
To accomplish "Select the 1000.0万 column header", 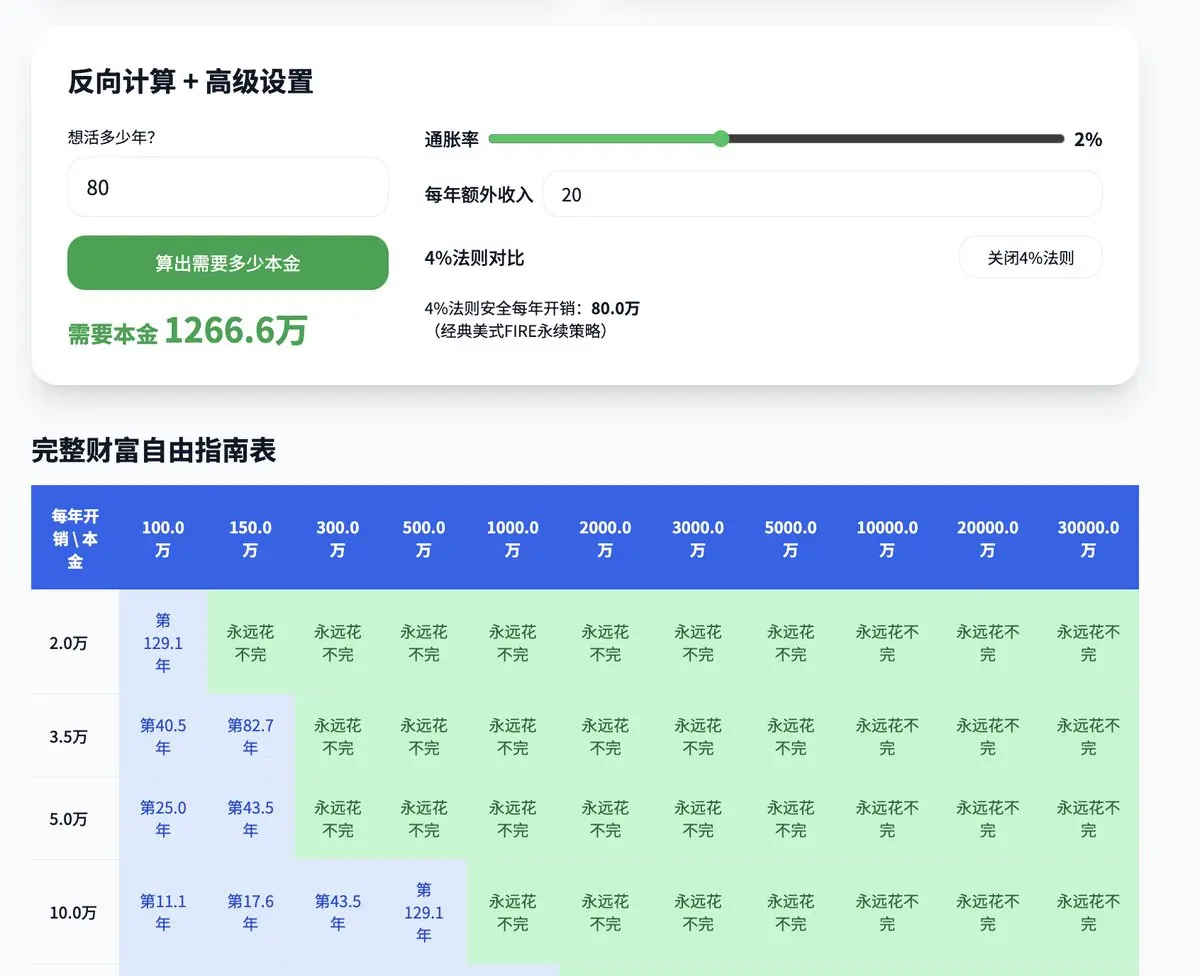I will (512, 538).
